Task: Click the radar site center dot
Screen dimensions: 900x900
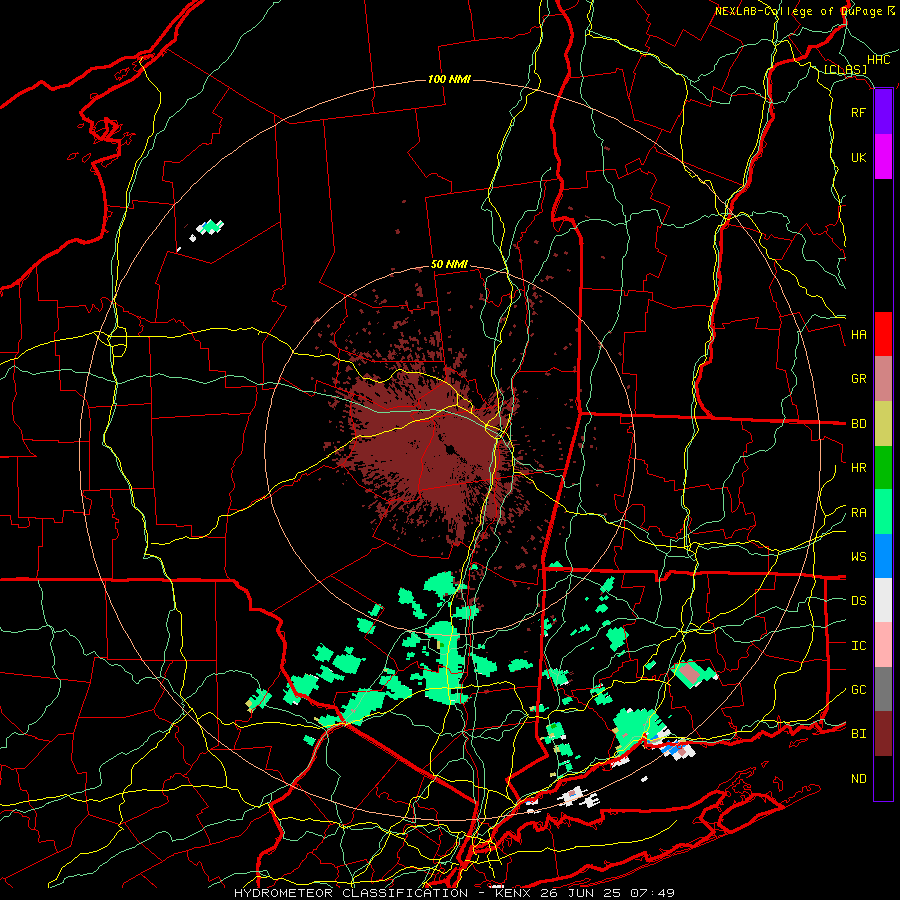Action: (451, 449)
